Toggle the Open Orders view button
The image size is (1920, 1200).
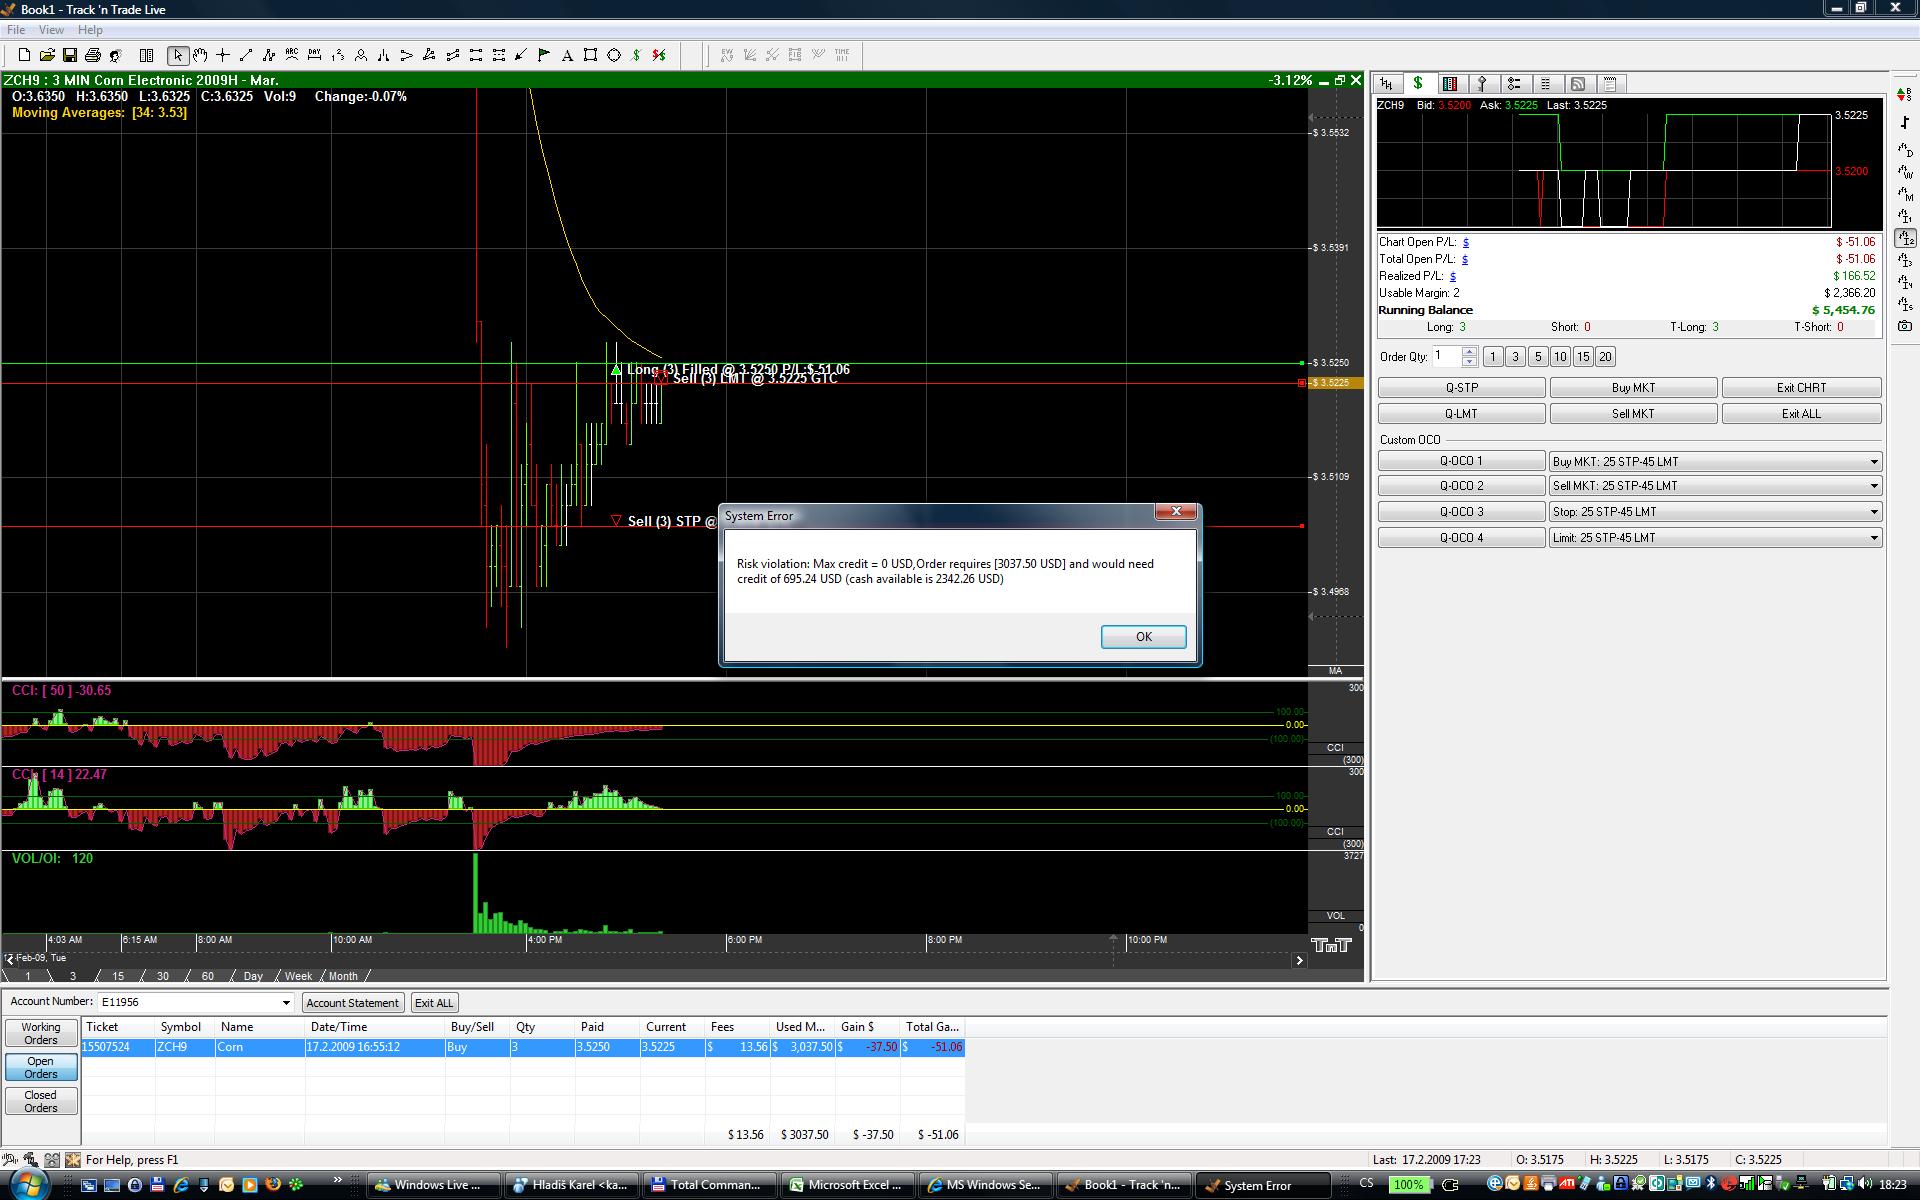click(41, 1067)
